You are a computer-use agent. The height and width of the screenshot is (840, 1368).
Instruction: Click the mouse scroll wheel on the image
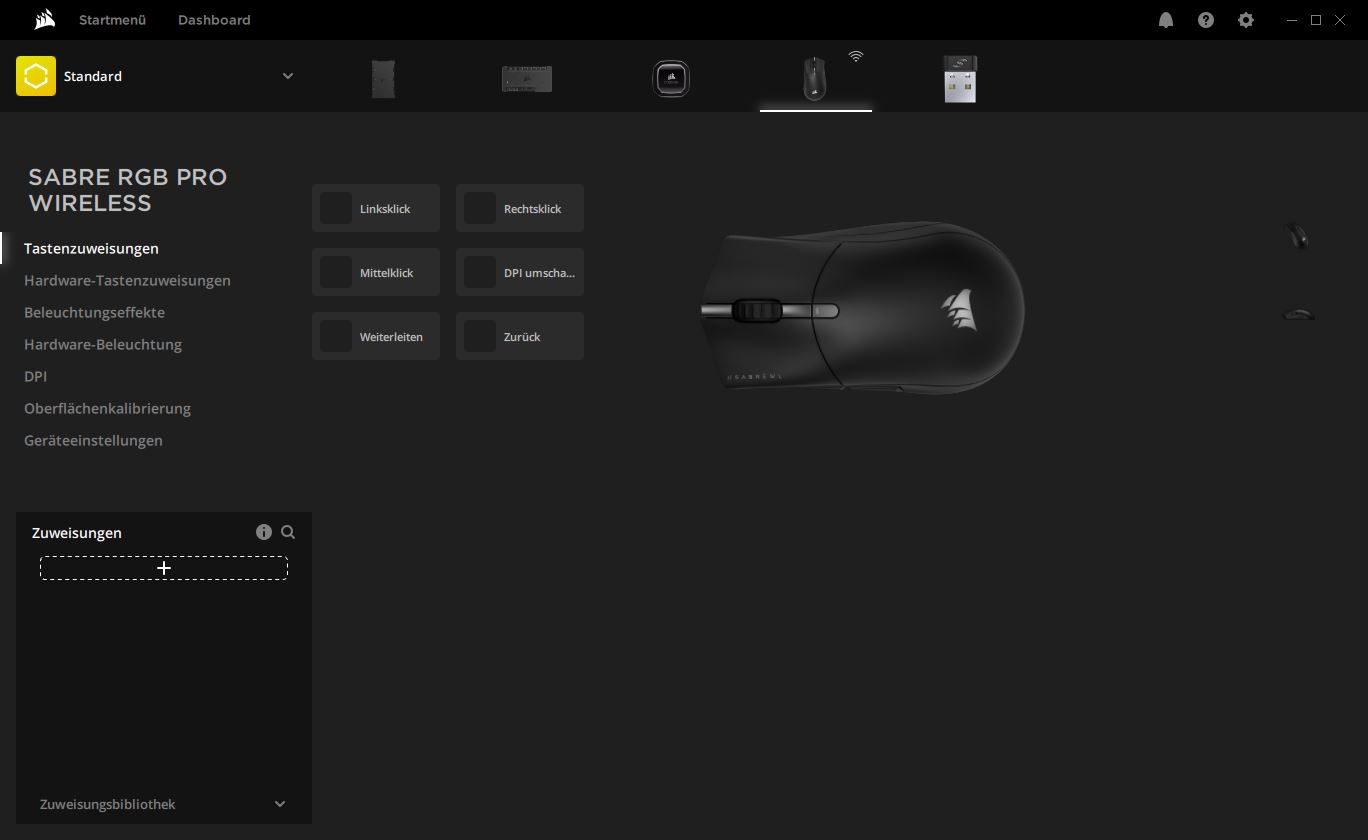pos(757,311)
